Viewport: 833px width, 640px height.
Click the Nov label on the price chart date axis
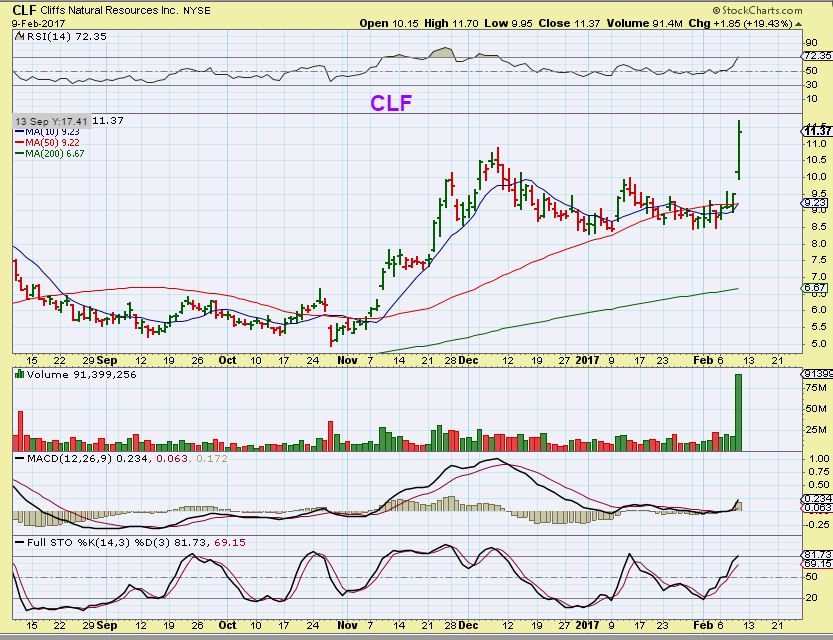click(x=347, y=360)
